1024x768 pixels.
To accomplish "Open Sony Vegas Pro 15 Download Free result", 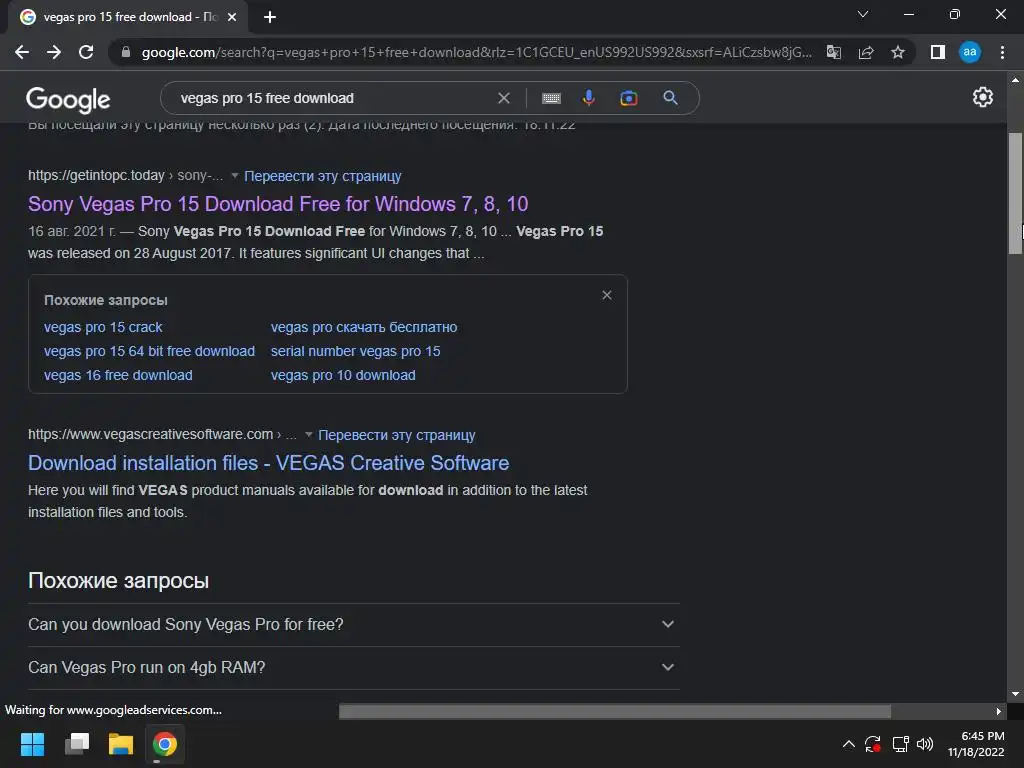I will 278,204.
